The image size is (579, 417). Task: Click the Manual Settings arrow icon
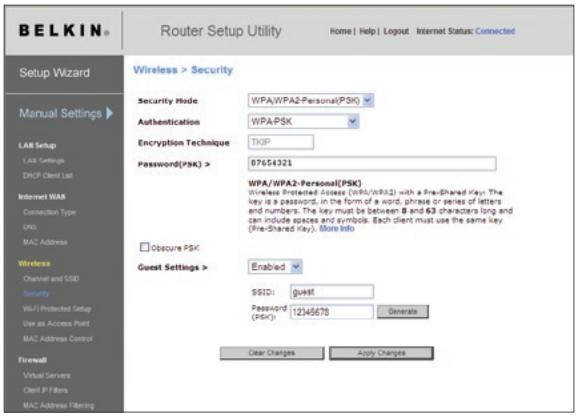click(109, 113)
